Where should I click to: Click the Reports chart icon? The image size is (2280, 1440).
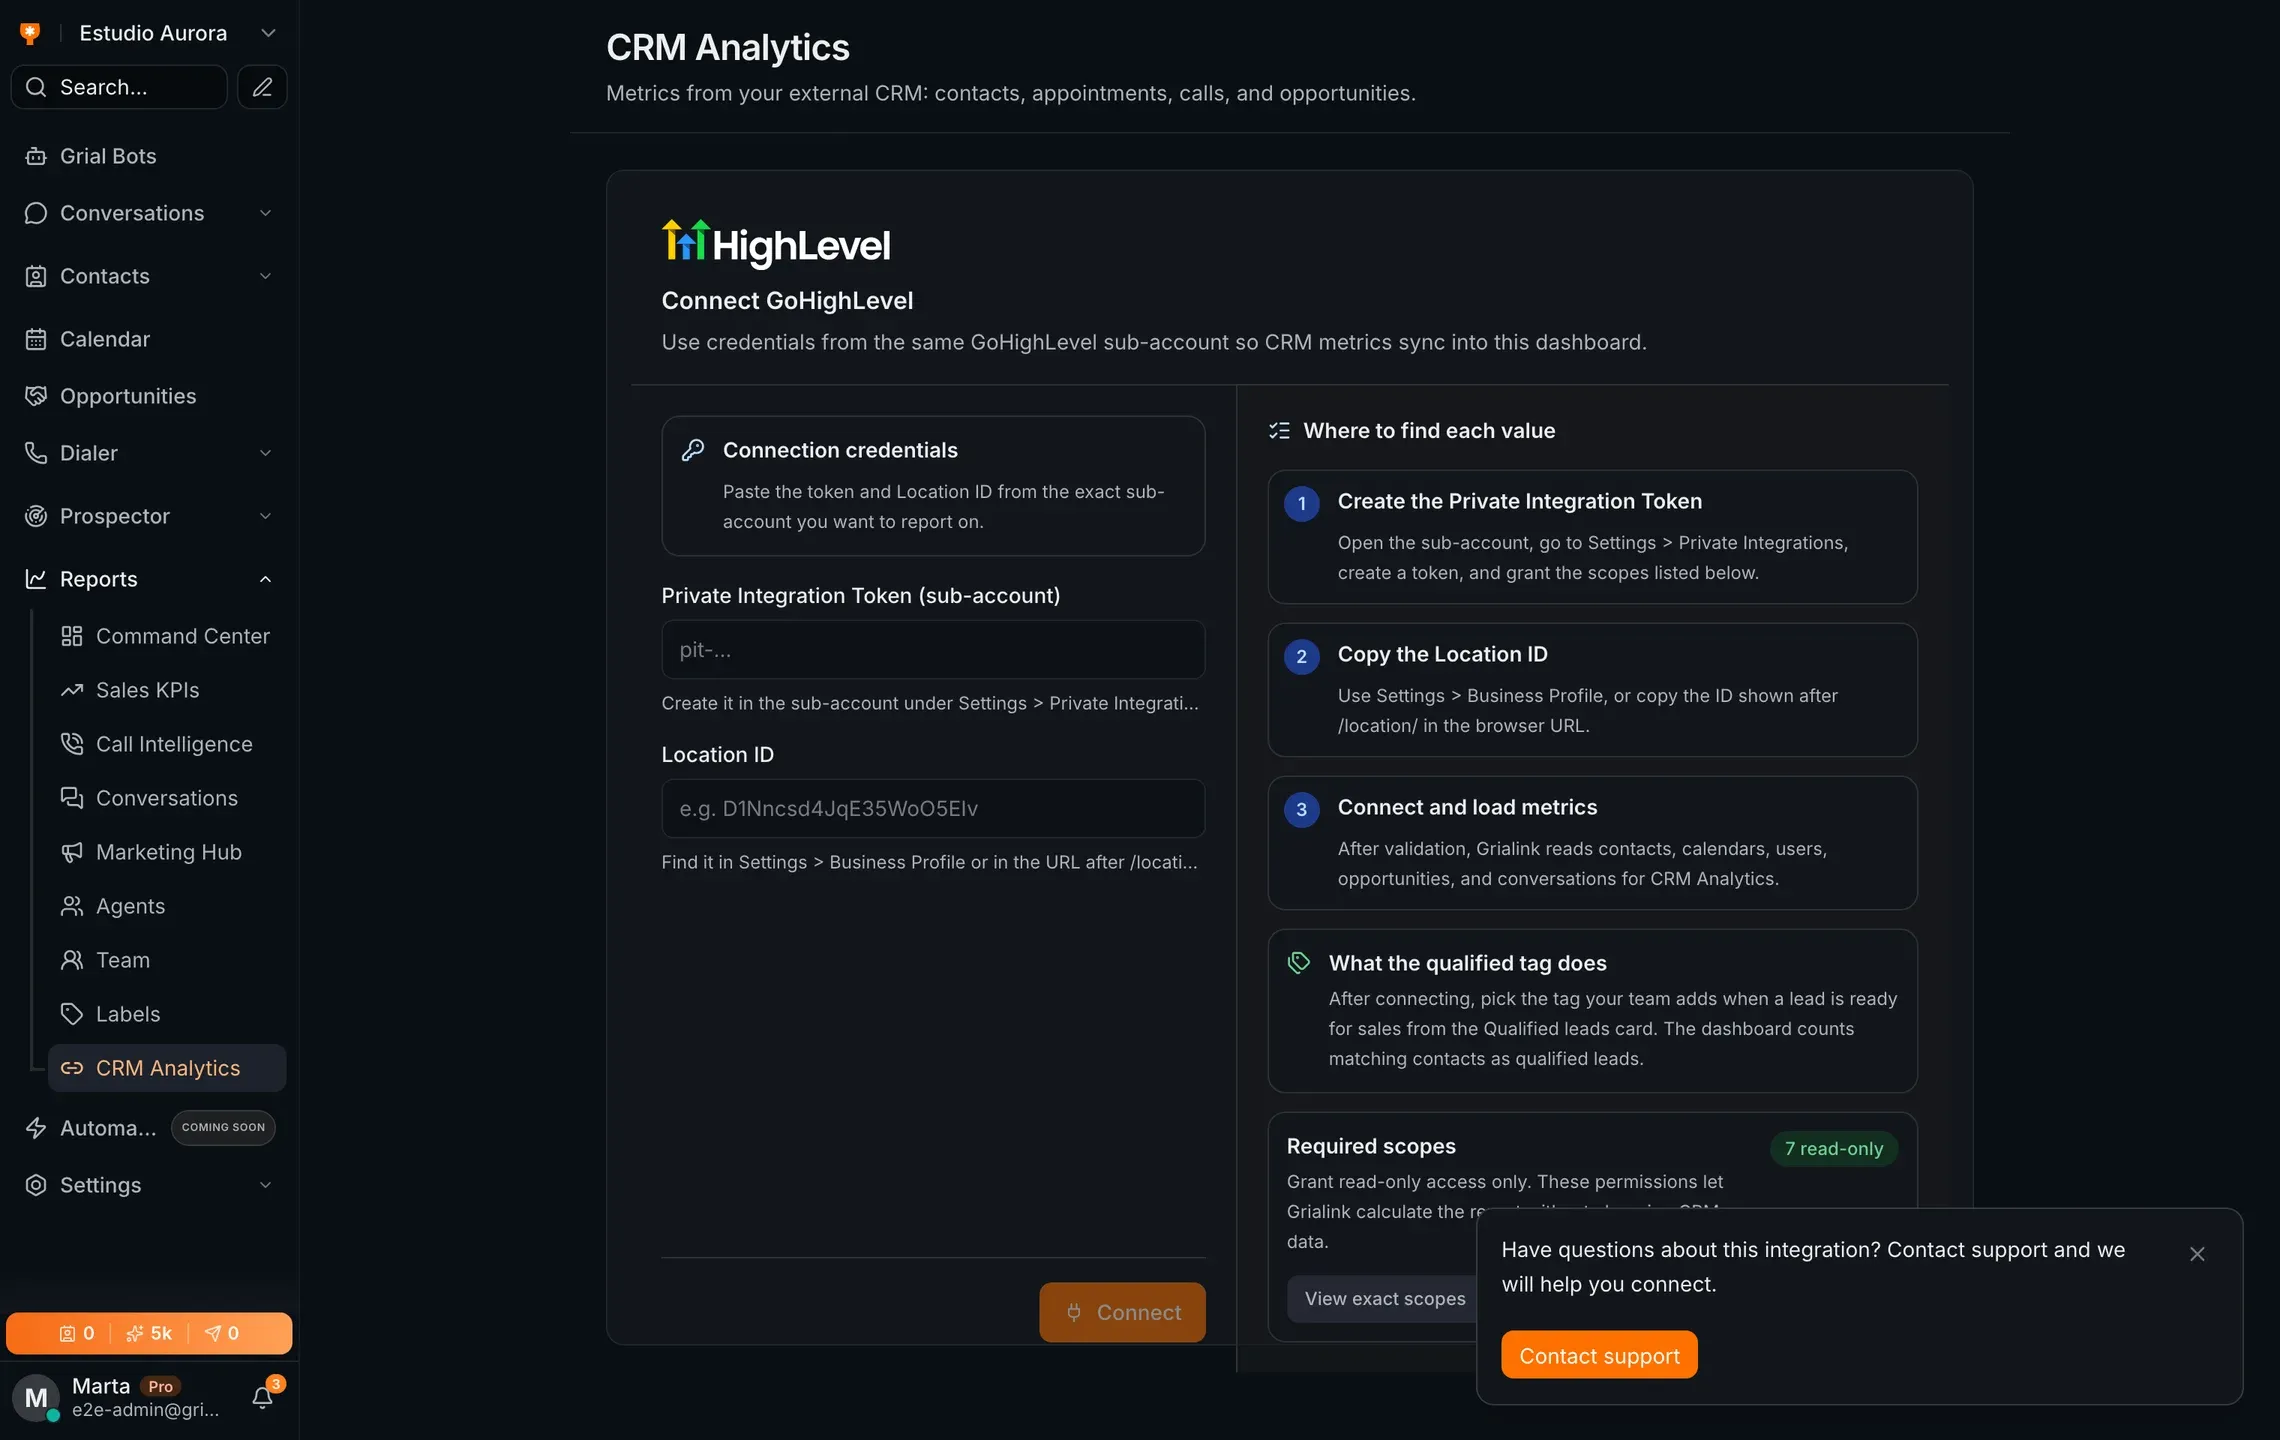click(36, 579)
